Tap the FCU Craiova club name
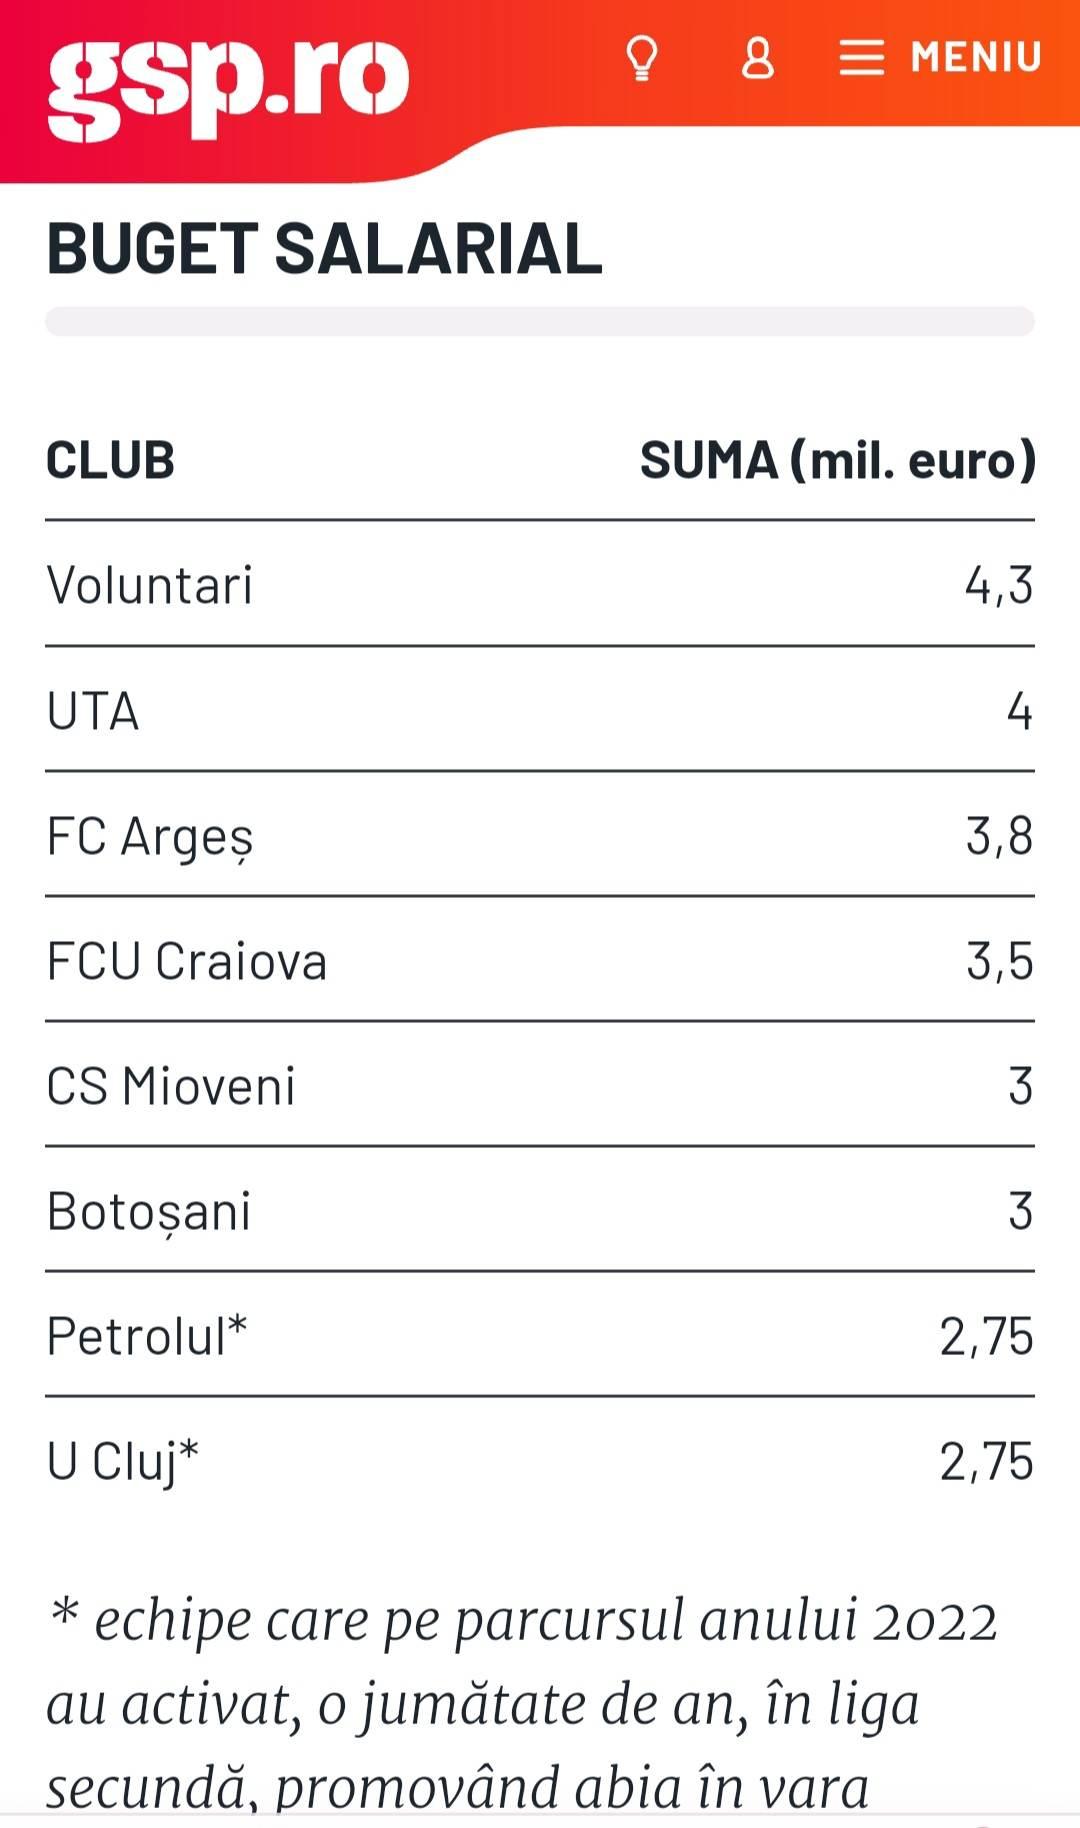This screenshot has width=1080, height=1828. coord(187,962)
